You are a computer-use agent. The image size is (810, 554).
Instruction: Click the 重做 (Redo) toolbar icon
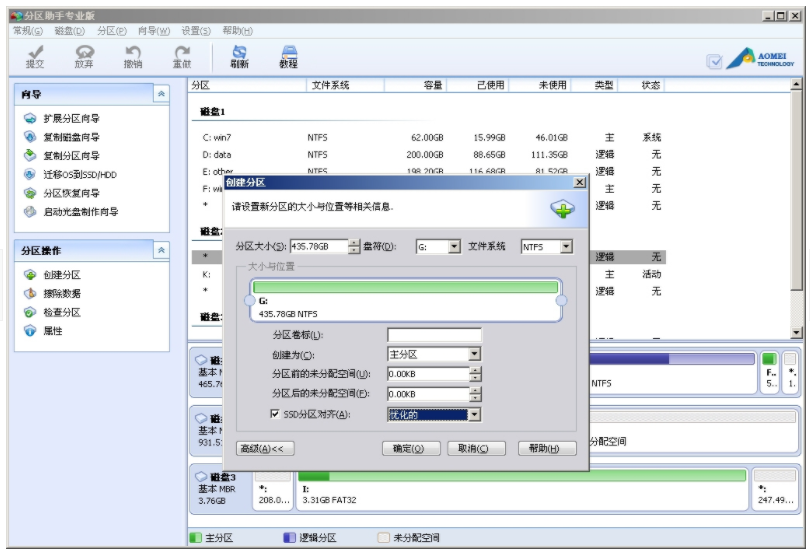click(181, 56)
